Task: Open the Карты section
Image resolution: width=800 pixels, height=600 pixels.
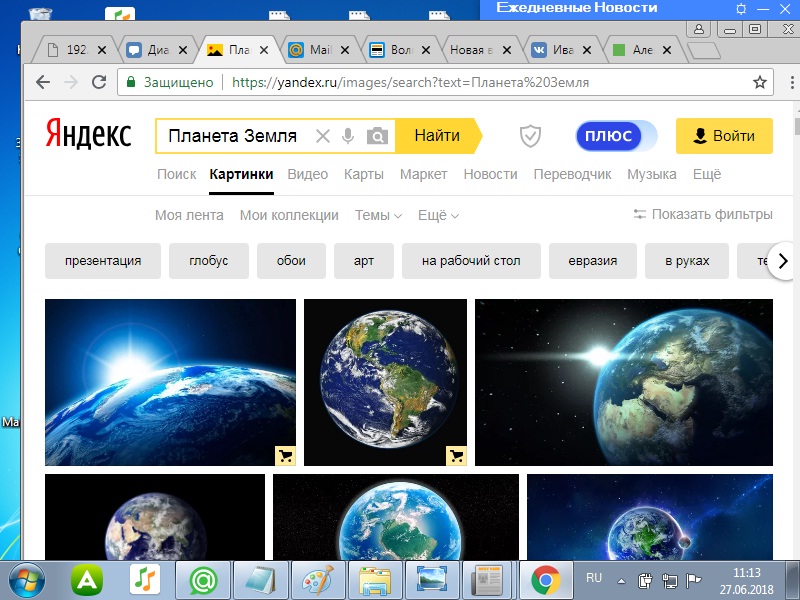Action: pos(364,174)
